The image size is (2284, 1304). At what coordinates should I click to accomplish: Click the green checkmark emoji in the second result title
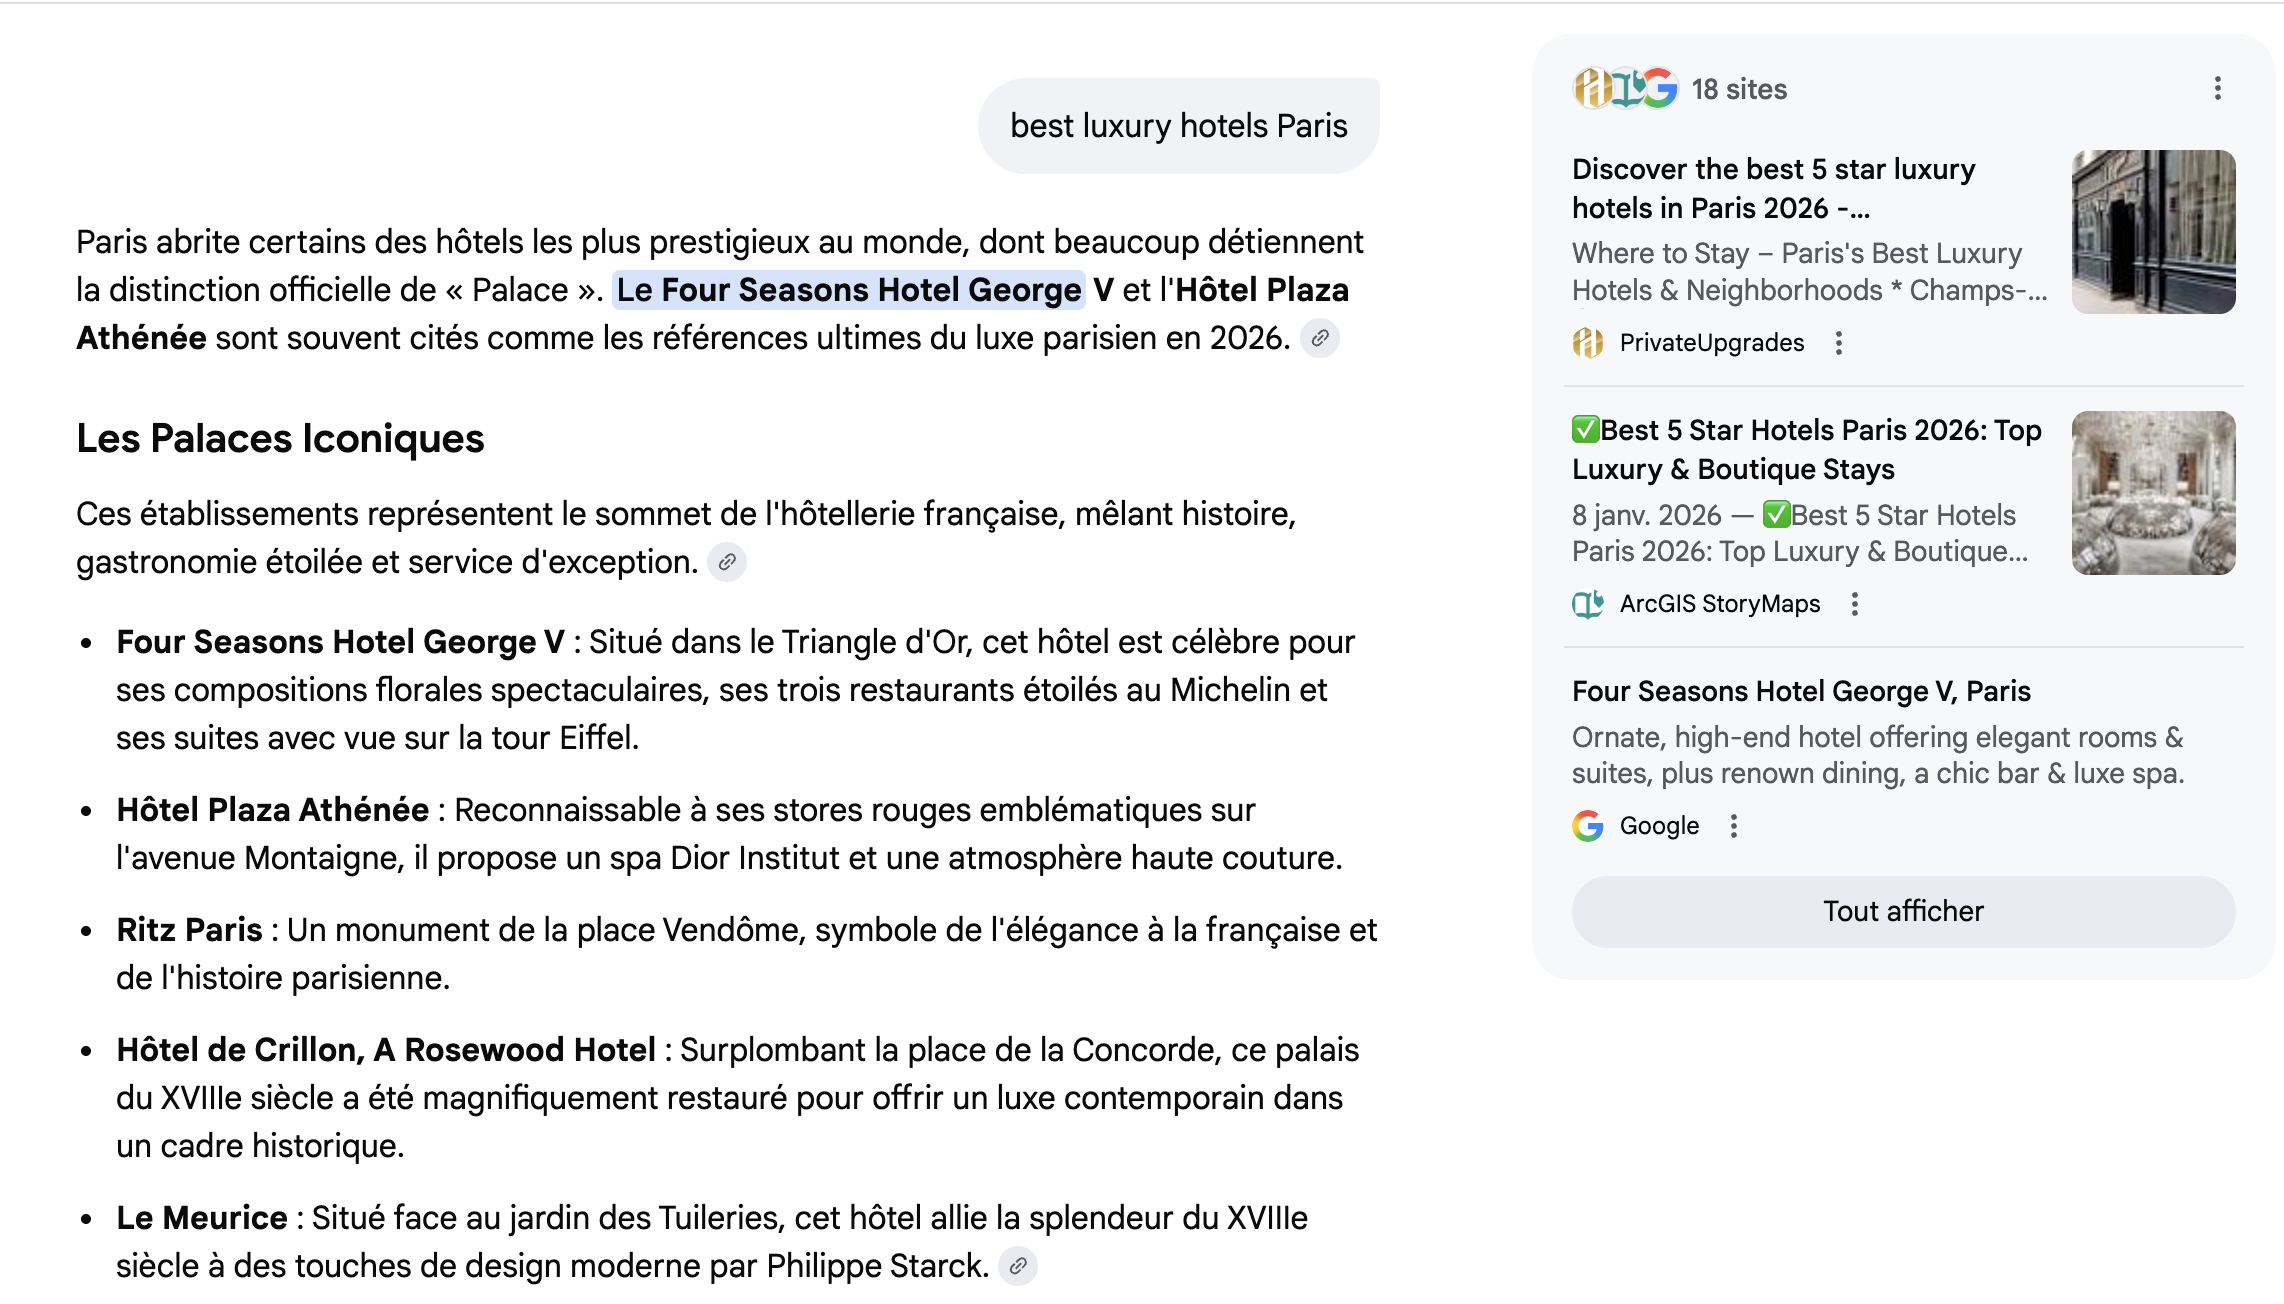(x=1587, y=430)
